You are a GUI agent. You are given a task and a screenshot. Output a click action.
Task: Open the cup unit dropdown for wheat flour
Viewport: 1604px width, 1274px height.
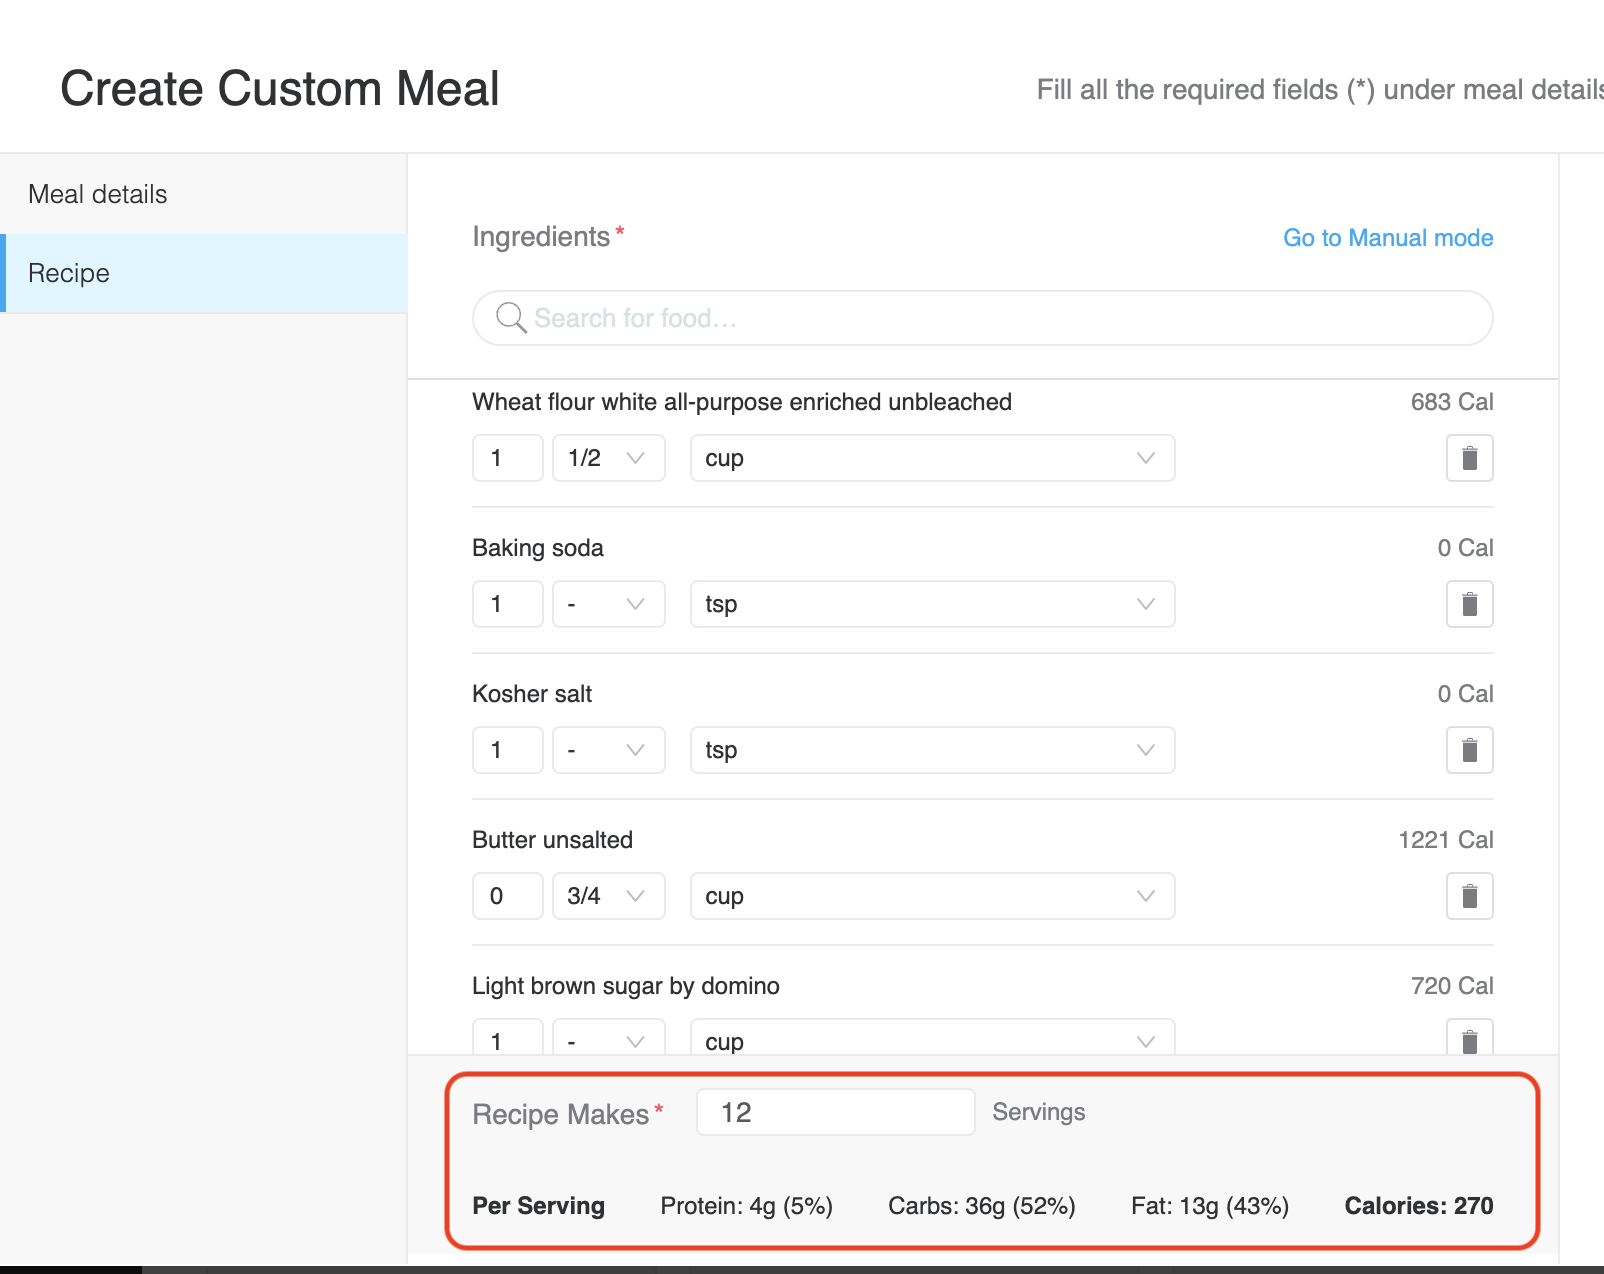pyautogui.click(x=932, y=458)
